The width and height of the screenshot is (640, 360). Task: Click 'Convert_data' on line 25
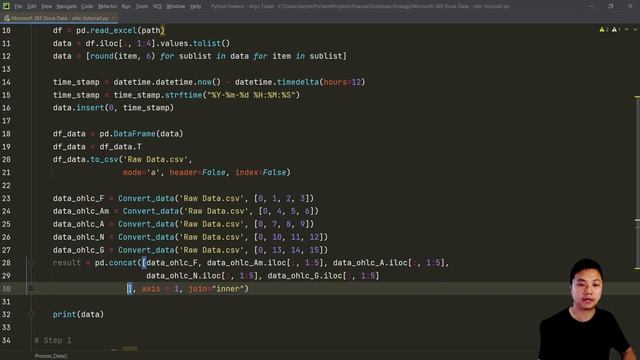pos(146,224)
